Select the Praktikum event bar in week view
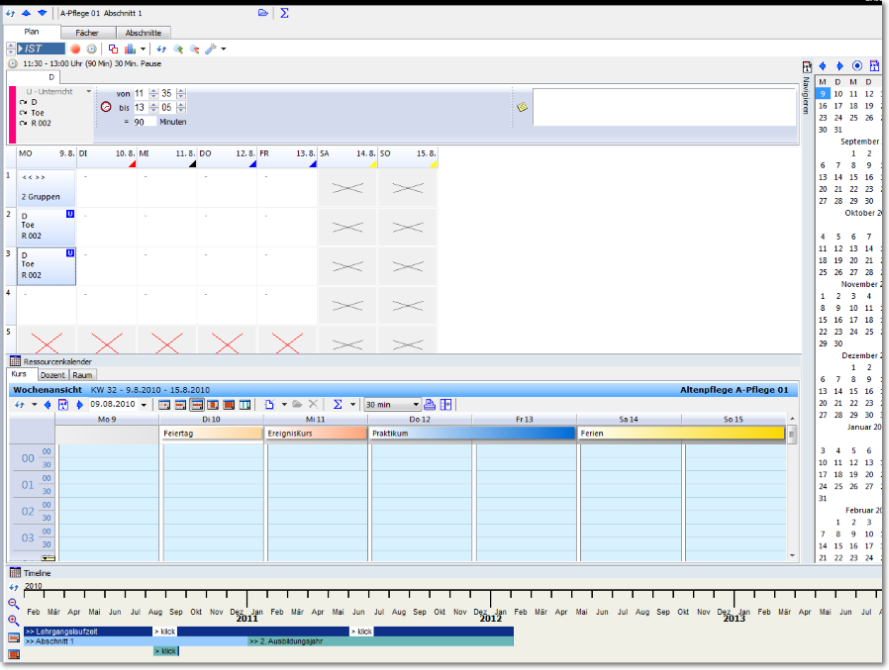This screenshot has width=889, height=670. [x=472, y=434]
